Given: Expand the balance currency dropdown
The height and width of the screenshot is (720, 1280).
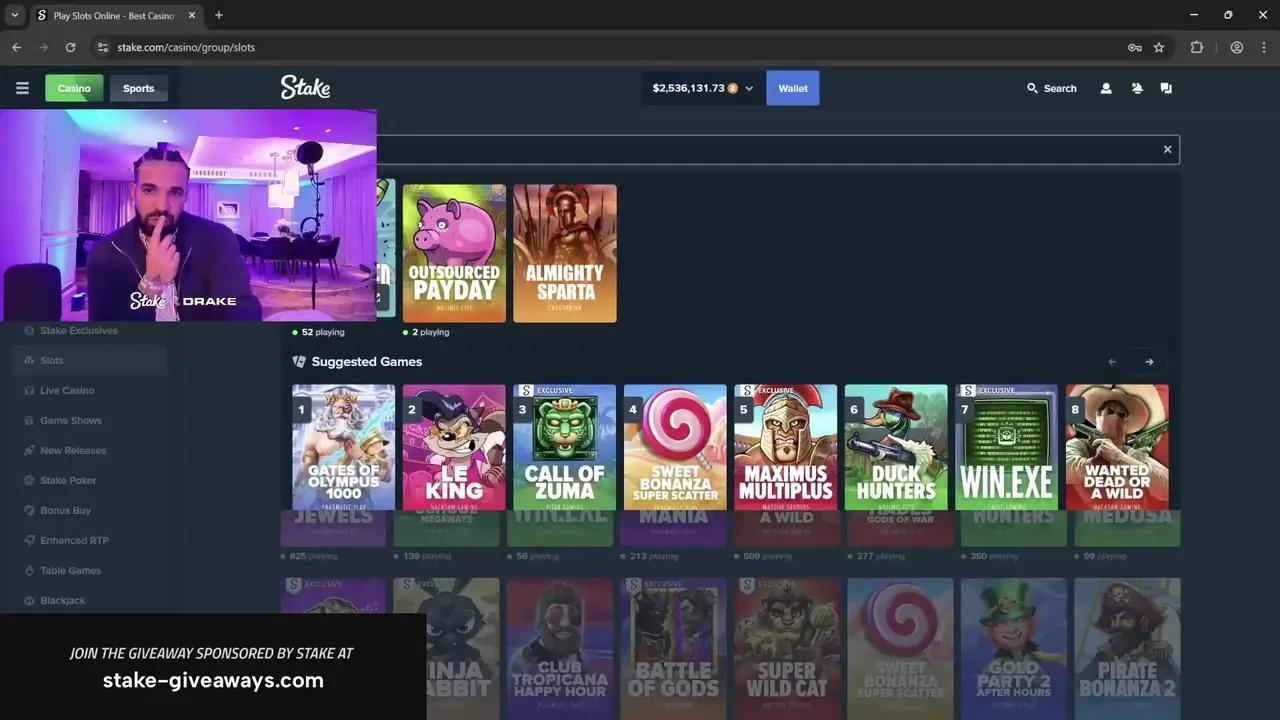Looking at the screenshot, I should 748,88.
